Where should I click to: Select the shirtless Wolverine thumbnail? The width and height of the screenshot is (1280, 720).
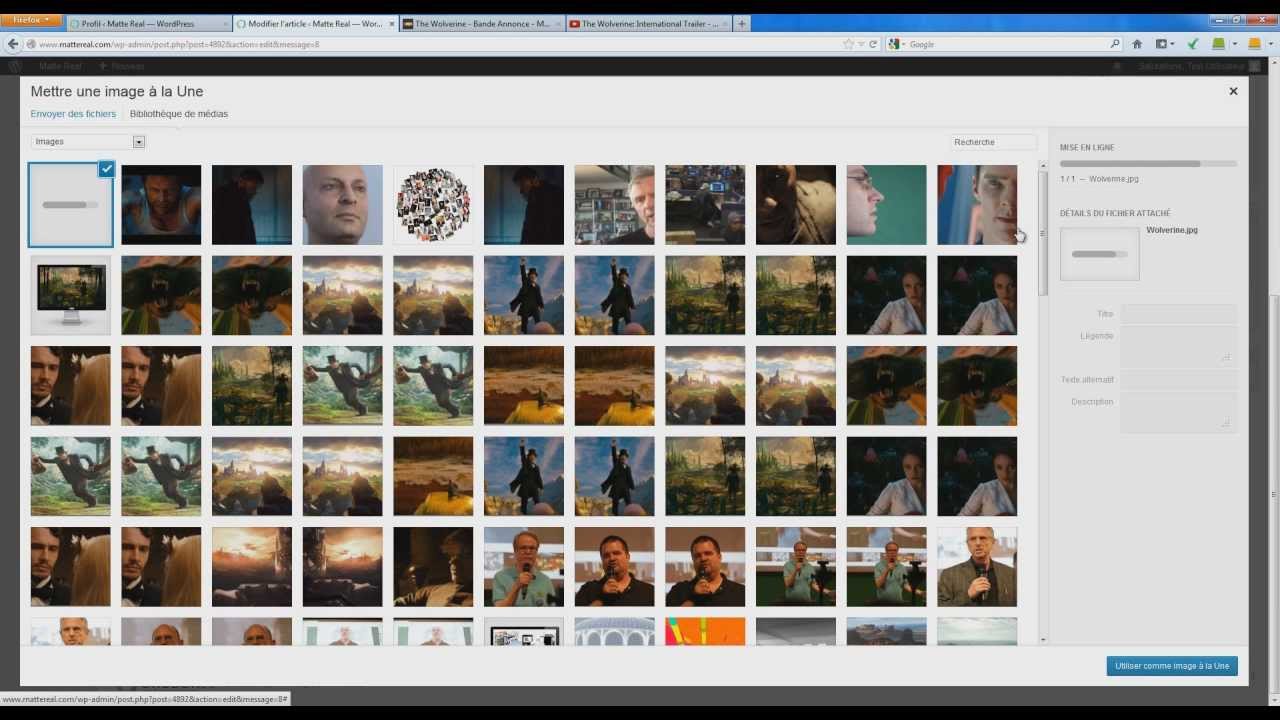click(161, 205)
